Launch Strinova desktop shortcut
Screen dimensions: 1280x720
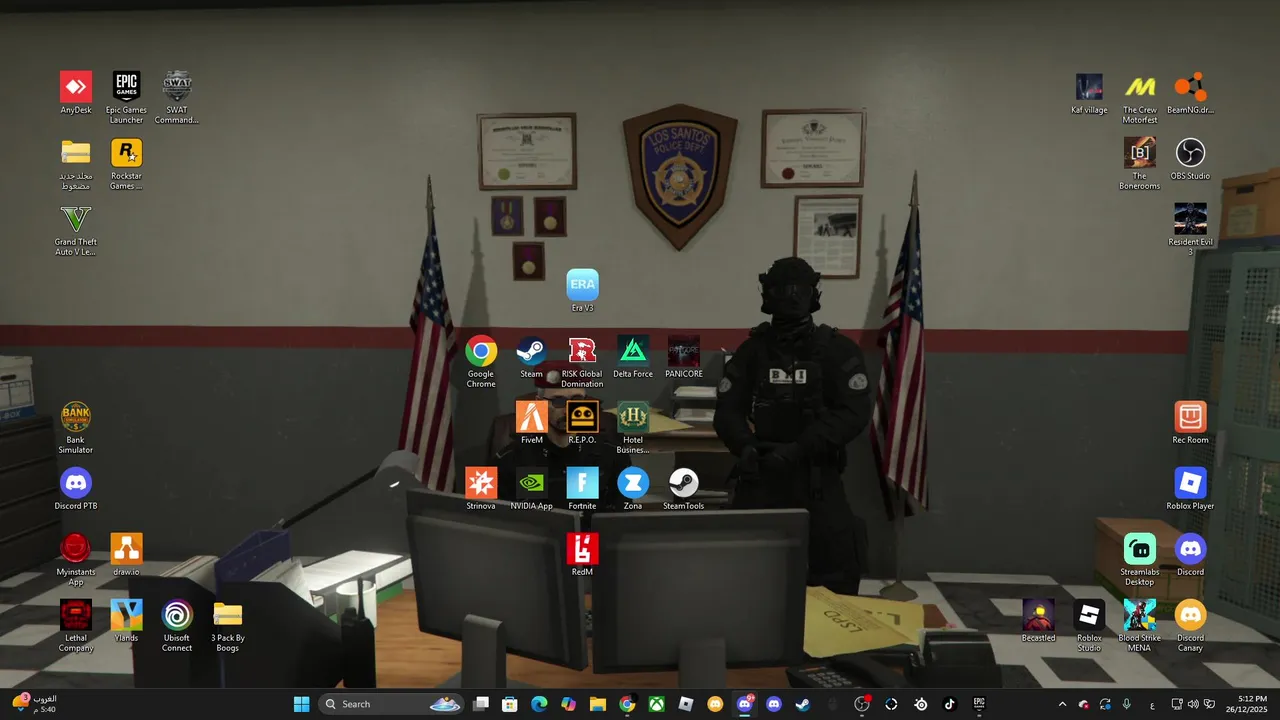pyautogui.click(x=481, y=489)
